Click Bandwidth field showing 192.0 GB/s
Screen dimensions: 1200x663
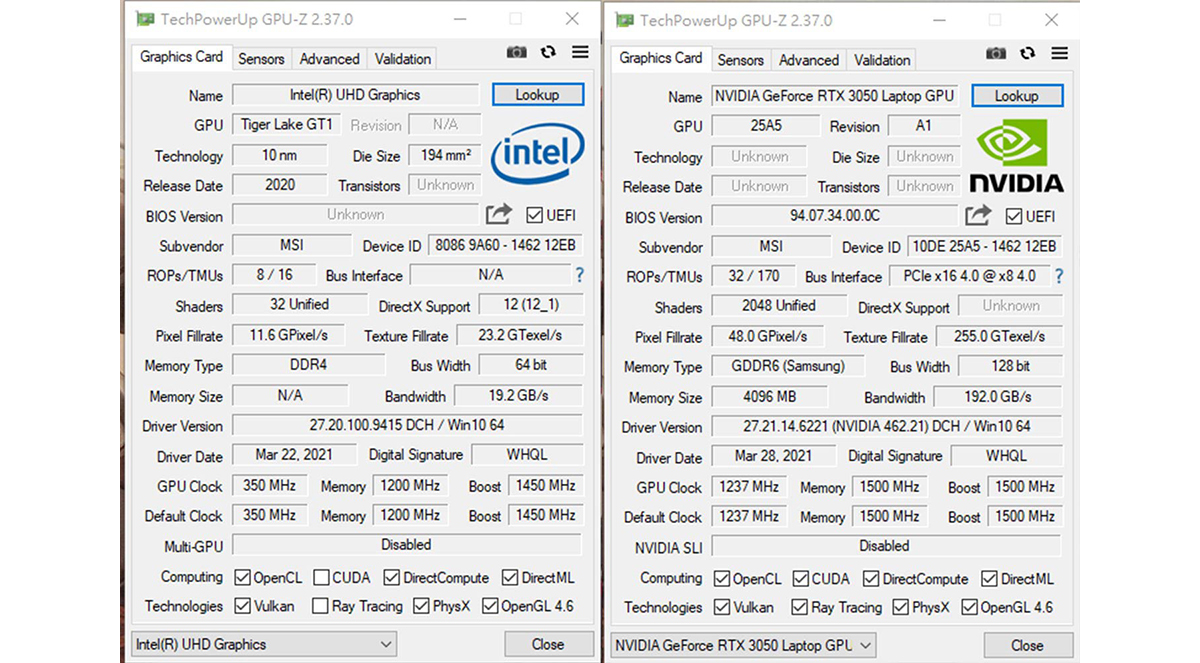(997, 396)
